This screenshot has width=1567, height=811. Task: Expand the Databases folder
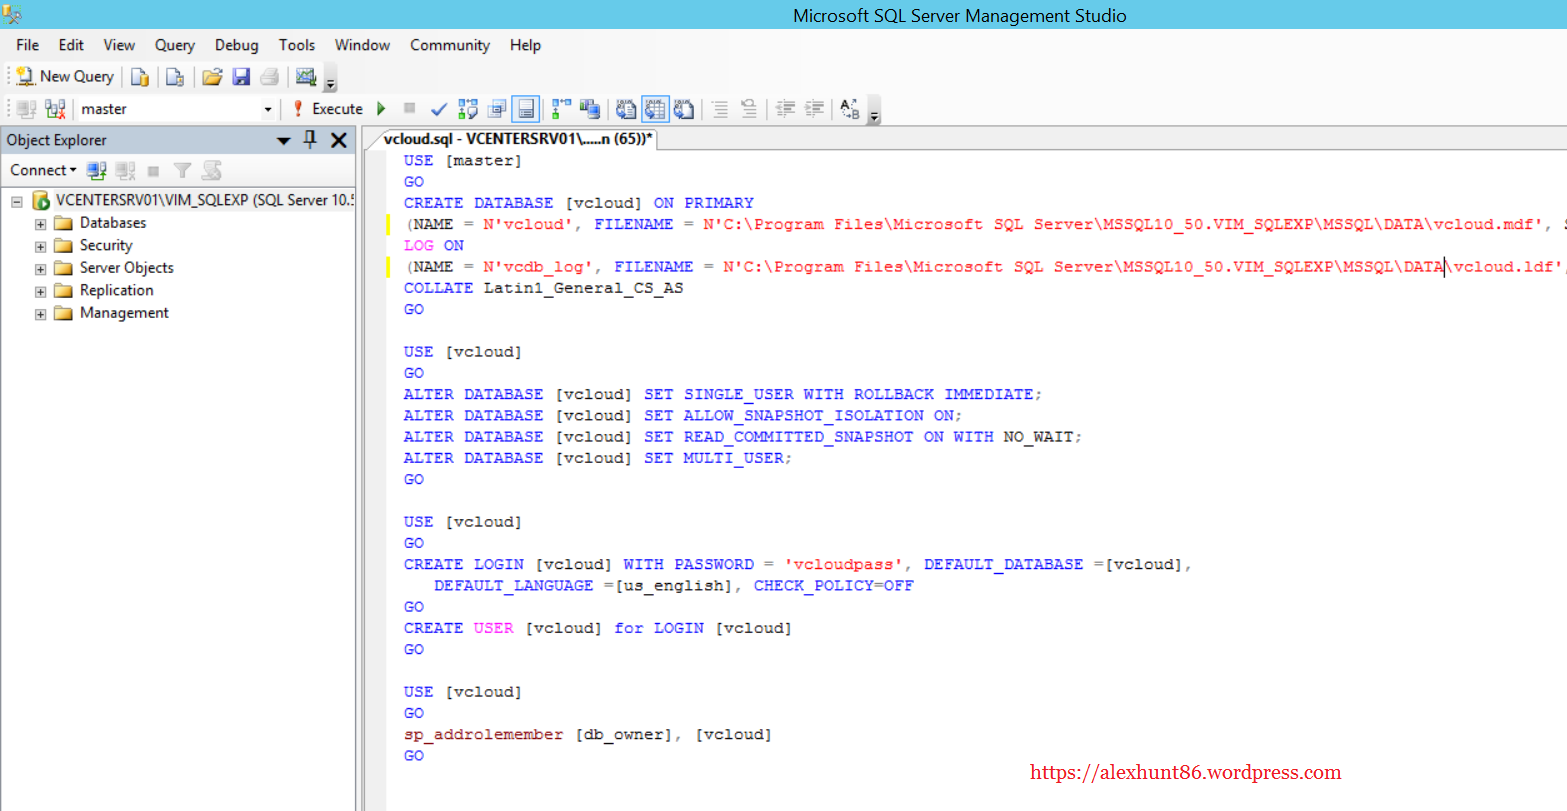tap(40, 224)
